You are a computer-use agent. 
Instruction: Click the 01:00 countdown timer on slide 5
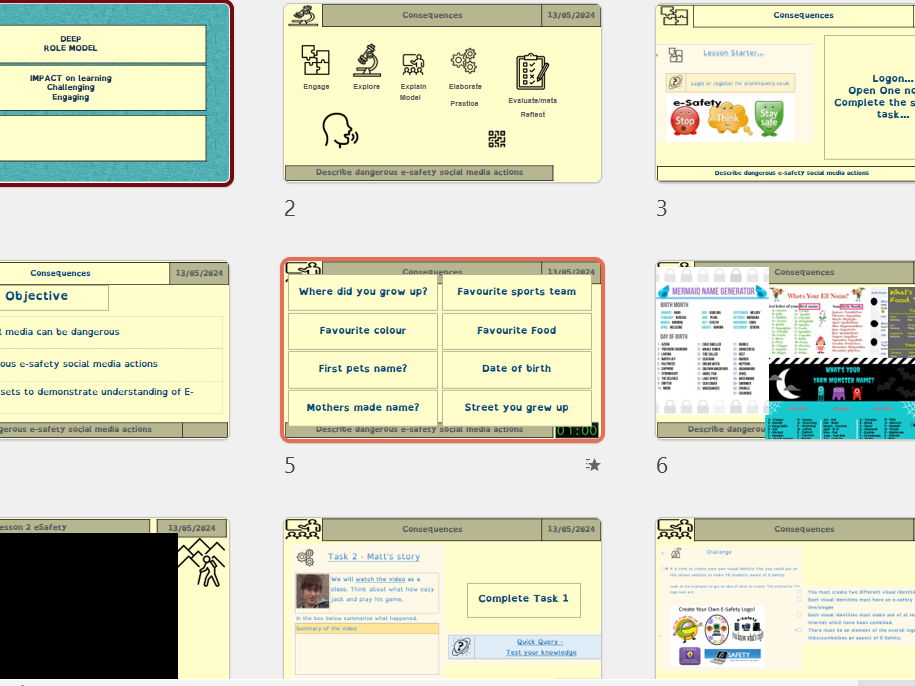(x=577, y=429)
